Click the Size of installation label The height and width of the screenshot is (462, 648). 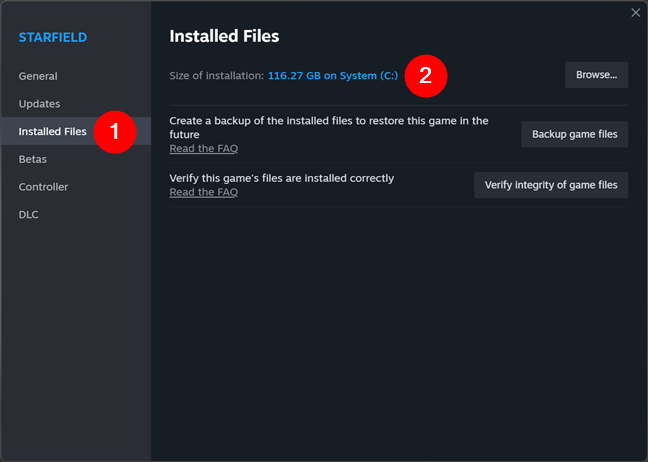[216, 76]
